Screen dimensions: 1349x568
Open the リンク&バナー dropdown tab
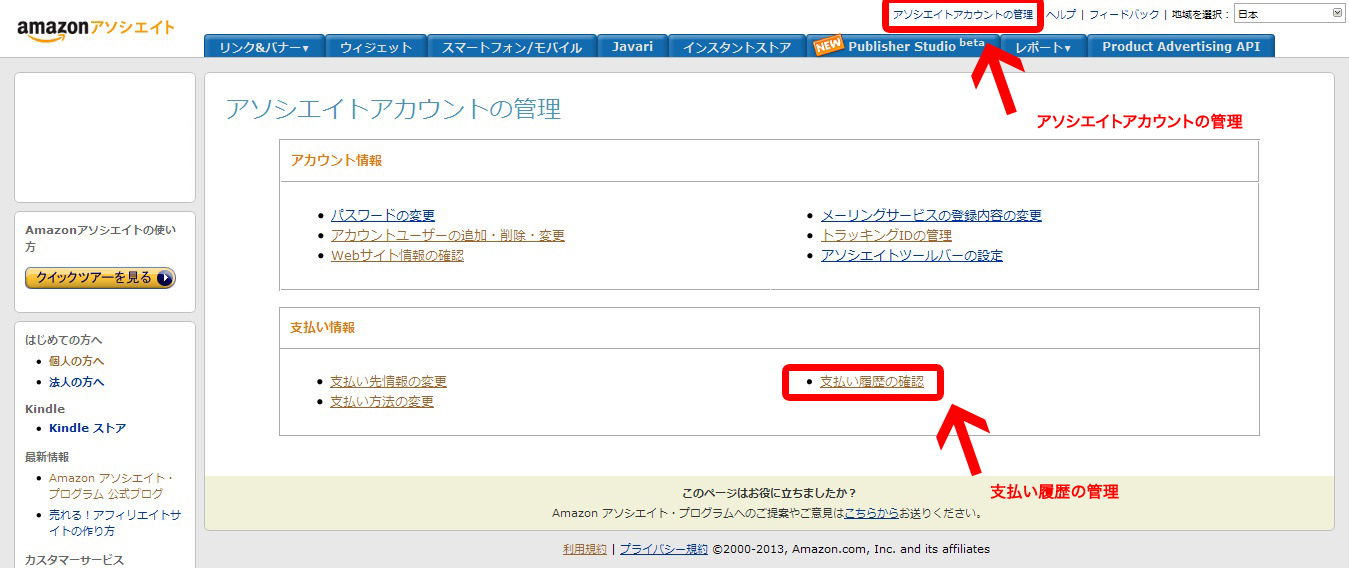264,46
